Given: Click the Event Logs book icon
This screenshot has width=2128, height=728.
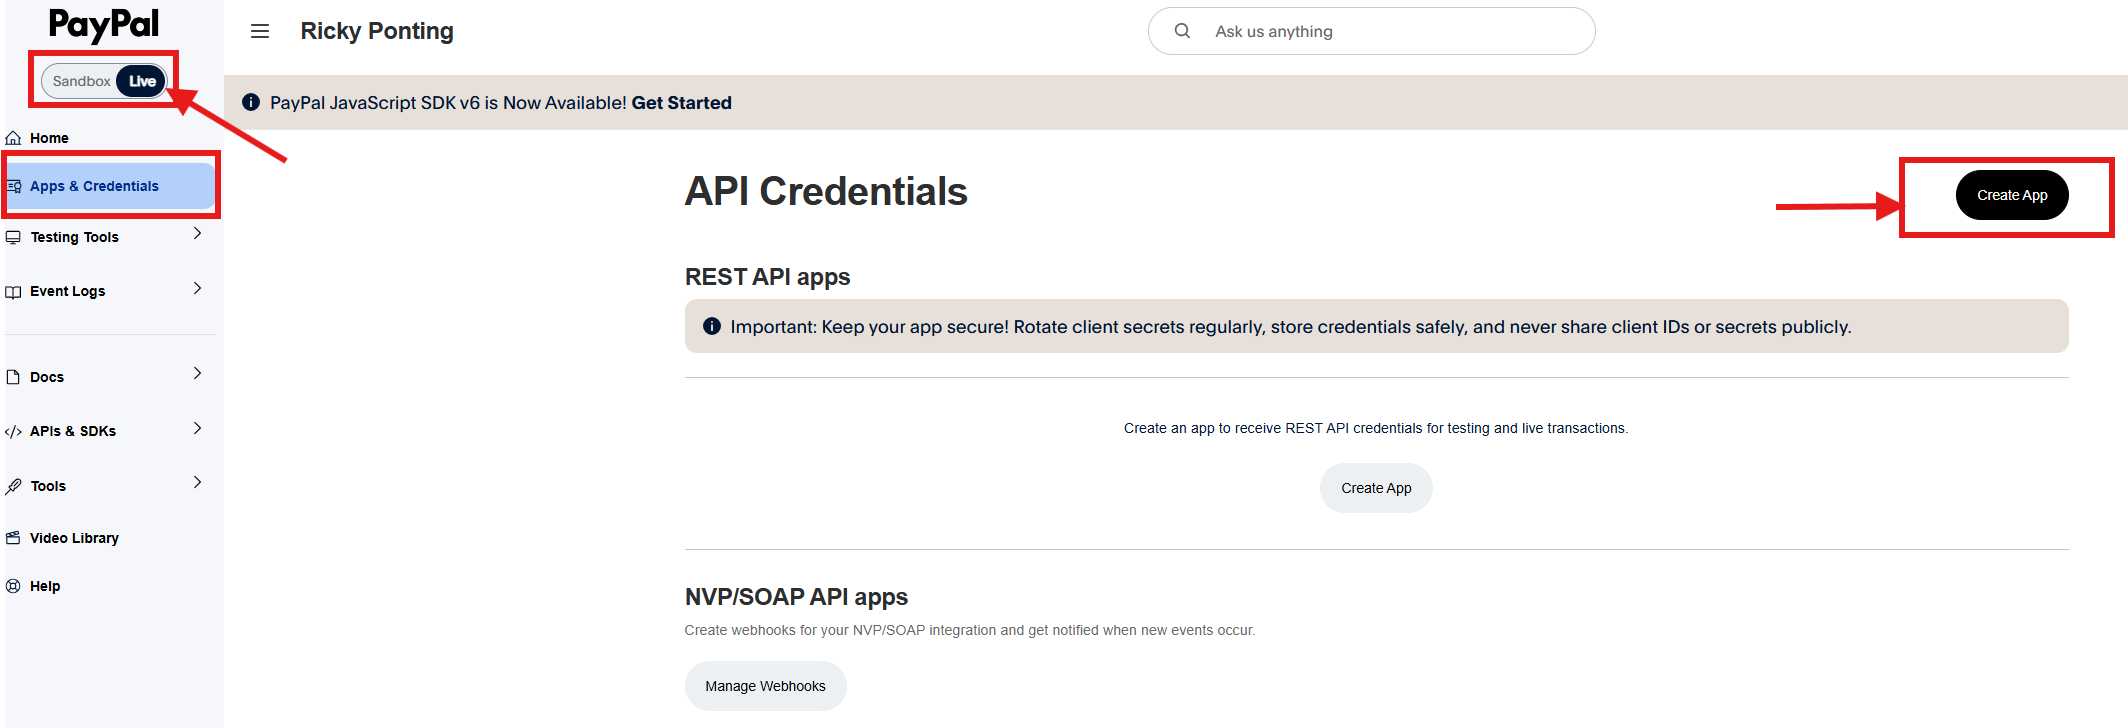Looking at the screenshot, I should 13,292.
